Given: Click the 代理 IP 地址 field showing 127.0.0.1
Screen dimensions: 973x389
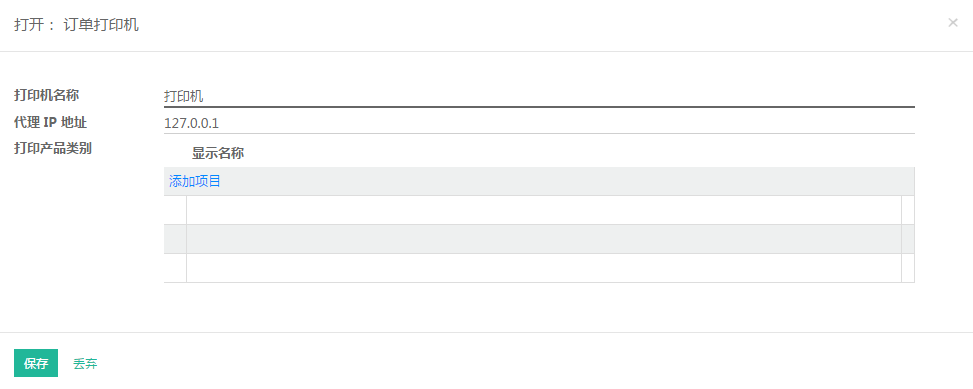Looking at the screenshot, I should 539,123.
